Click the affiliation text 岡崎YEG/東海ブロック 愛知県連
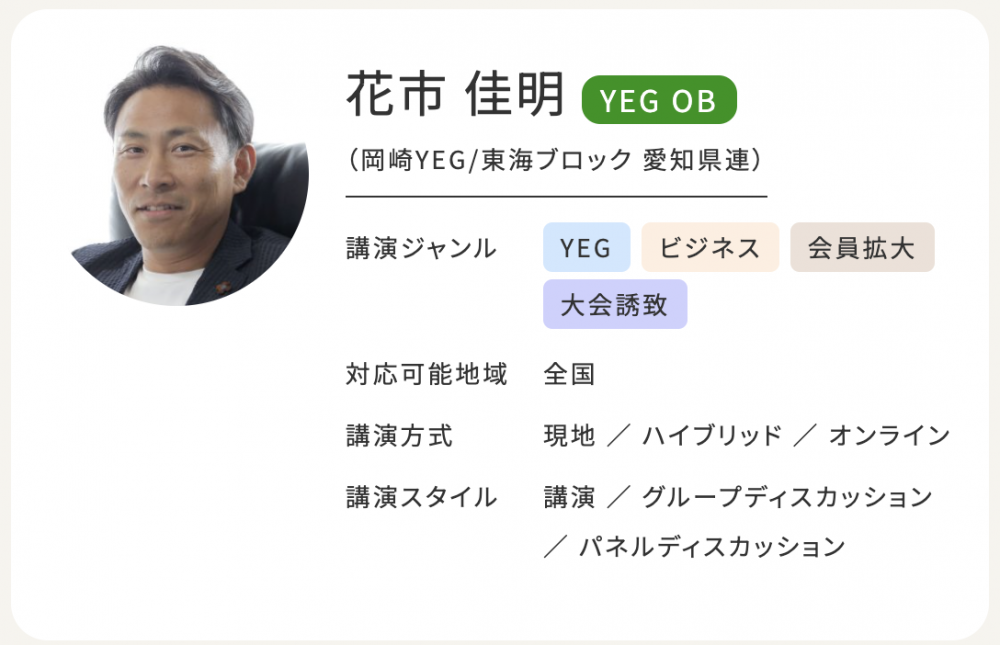This screenshot has height=645, width=1000. tap(555, 160)
